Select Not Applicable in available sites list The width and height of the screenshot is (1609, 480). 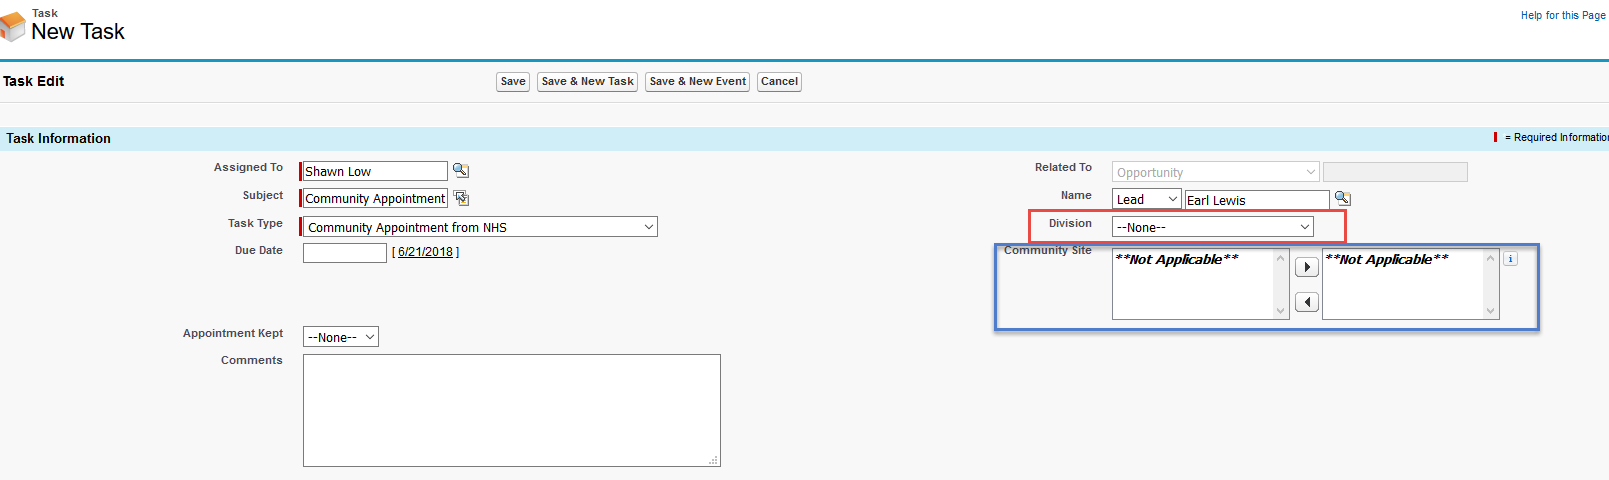pyautogui.click(x=1177, y=259)
